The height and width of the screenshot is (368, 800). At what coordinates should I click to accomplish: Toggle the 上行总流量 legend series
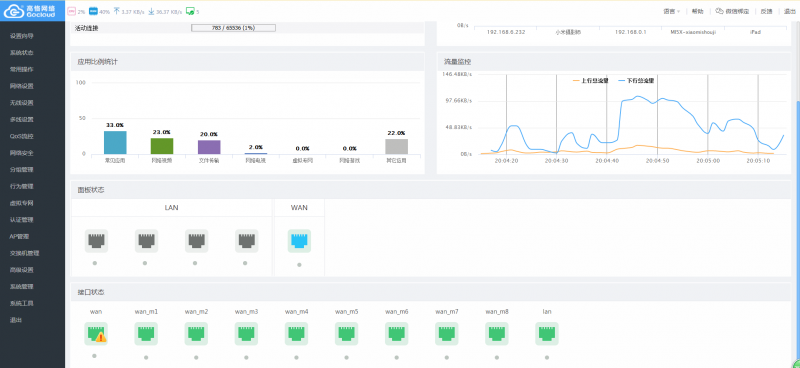click(590, 81)
